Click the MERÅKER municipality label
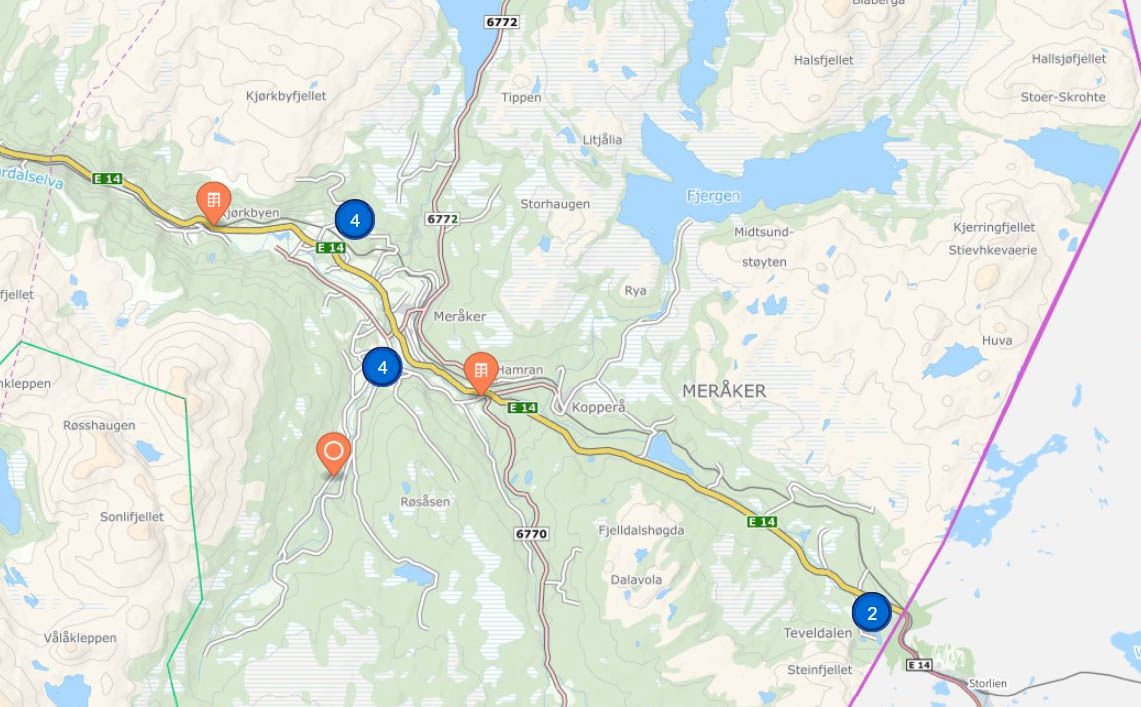Image resolution: width=1141 pixels, height=707 pixels. (x=724, y=391)
